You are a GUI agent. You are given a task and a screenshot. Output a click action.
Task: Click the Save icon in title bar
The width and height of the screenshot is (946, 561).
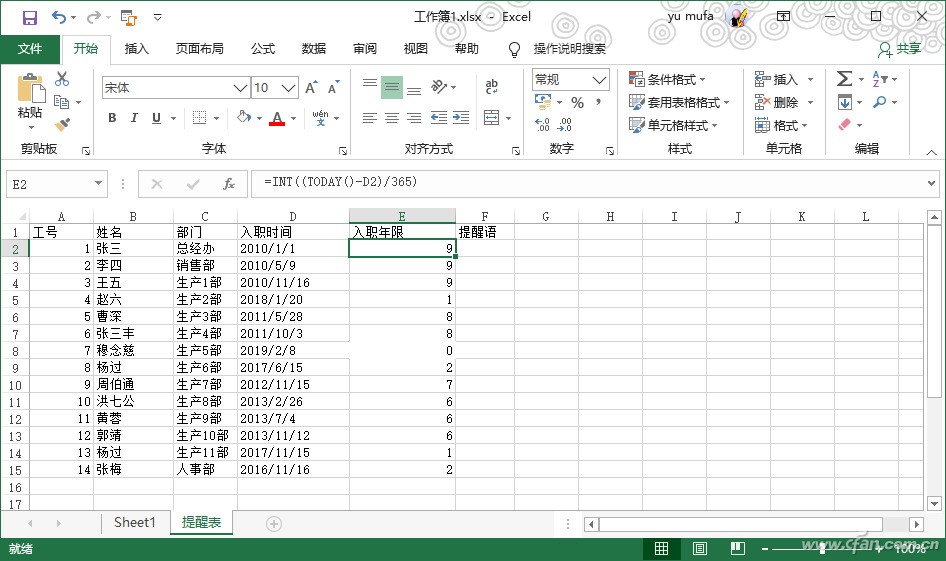click(x=29, y=17)
